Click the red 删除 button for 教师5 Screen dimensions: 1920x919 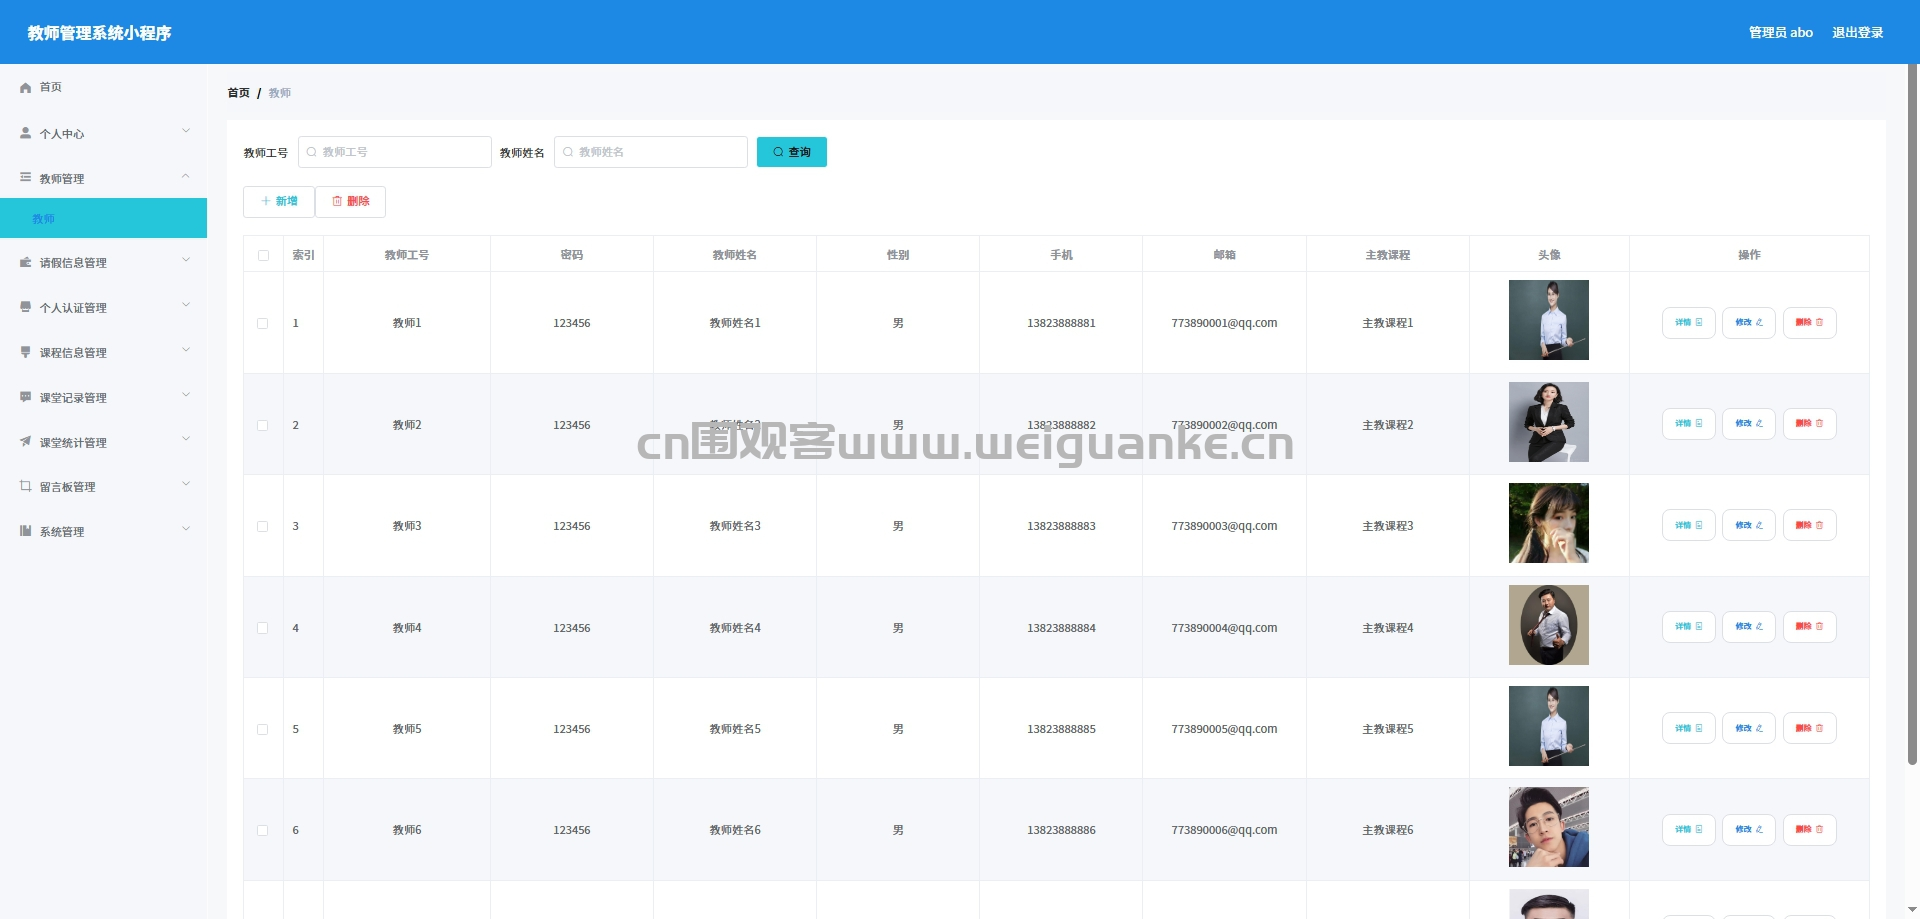click(x=1809, y=728)
